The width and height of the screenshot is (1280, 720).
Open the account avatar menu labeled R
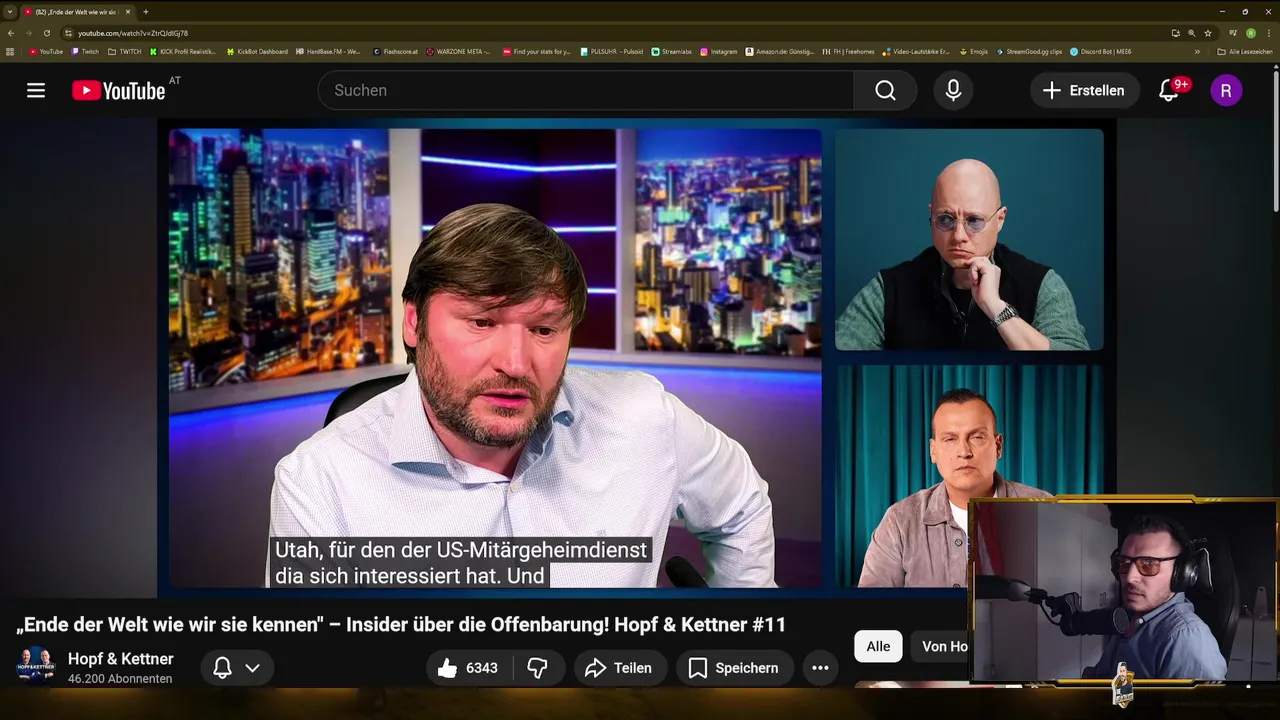(x=1226, y=90)
